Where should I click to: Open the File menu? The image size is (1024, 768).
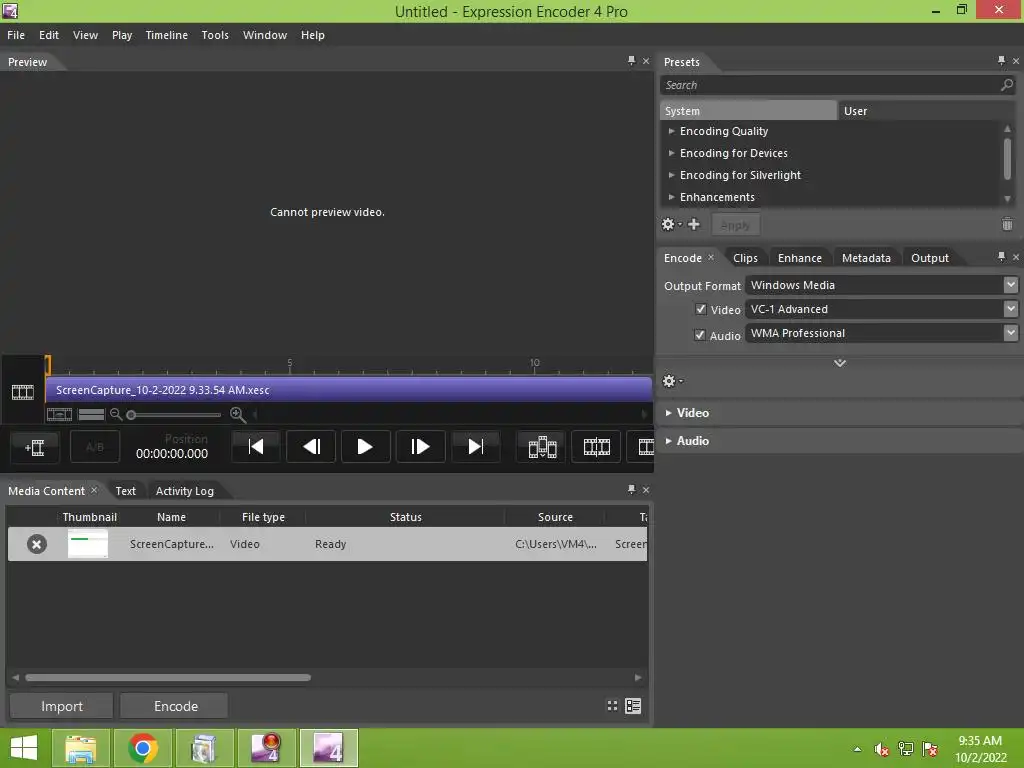pyautogui.click(x=16, y=35)
